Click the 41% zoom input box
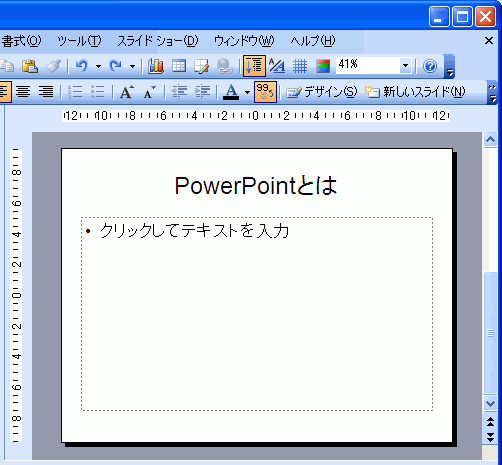Viewport: 502px width, 465px height. pyautogui.click(x=368, y=65)
